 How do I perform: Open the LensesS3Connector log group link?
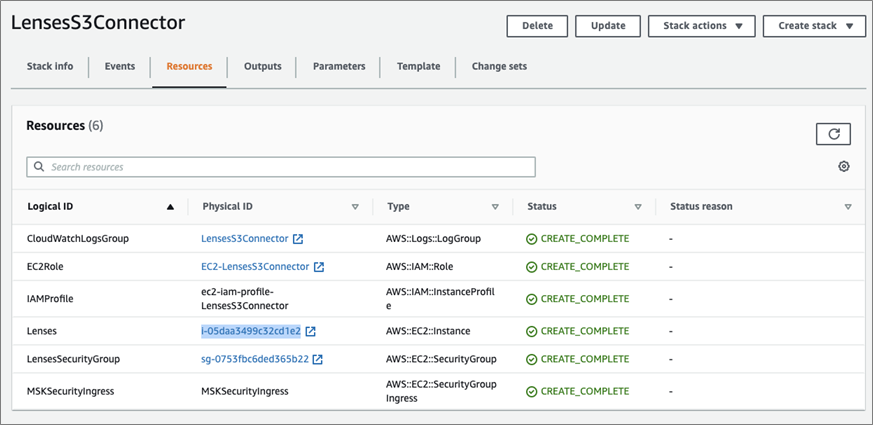pos(245,239)
